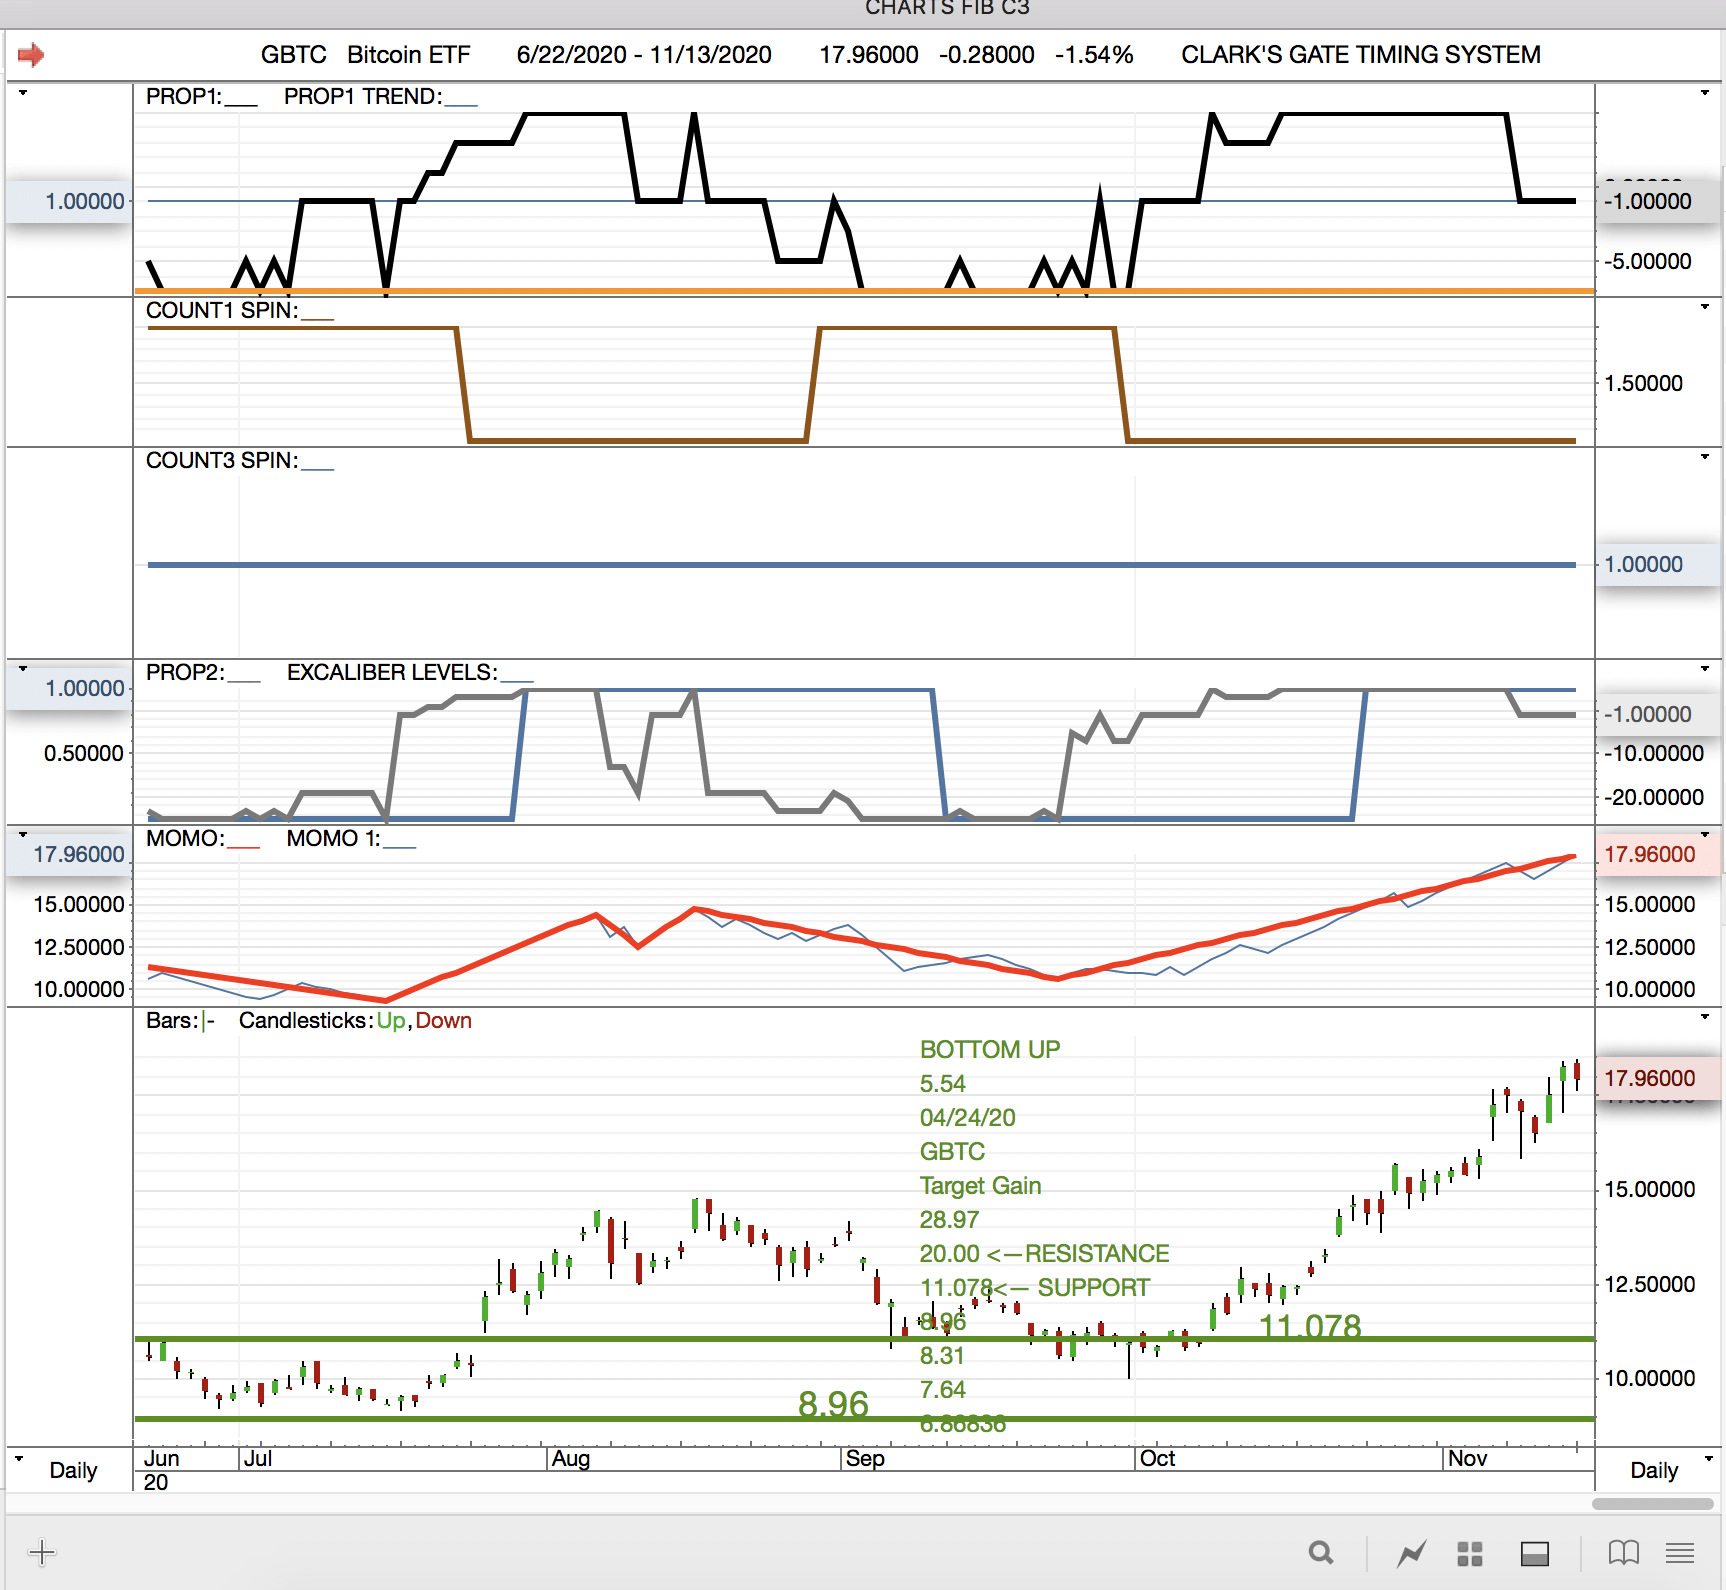Image resolution: width=1726 pixels, height=1590 pixels.
Task: Open the book icon in bottom toolbar
Action: click(1623, 1553)
